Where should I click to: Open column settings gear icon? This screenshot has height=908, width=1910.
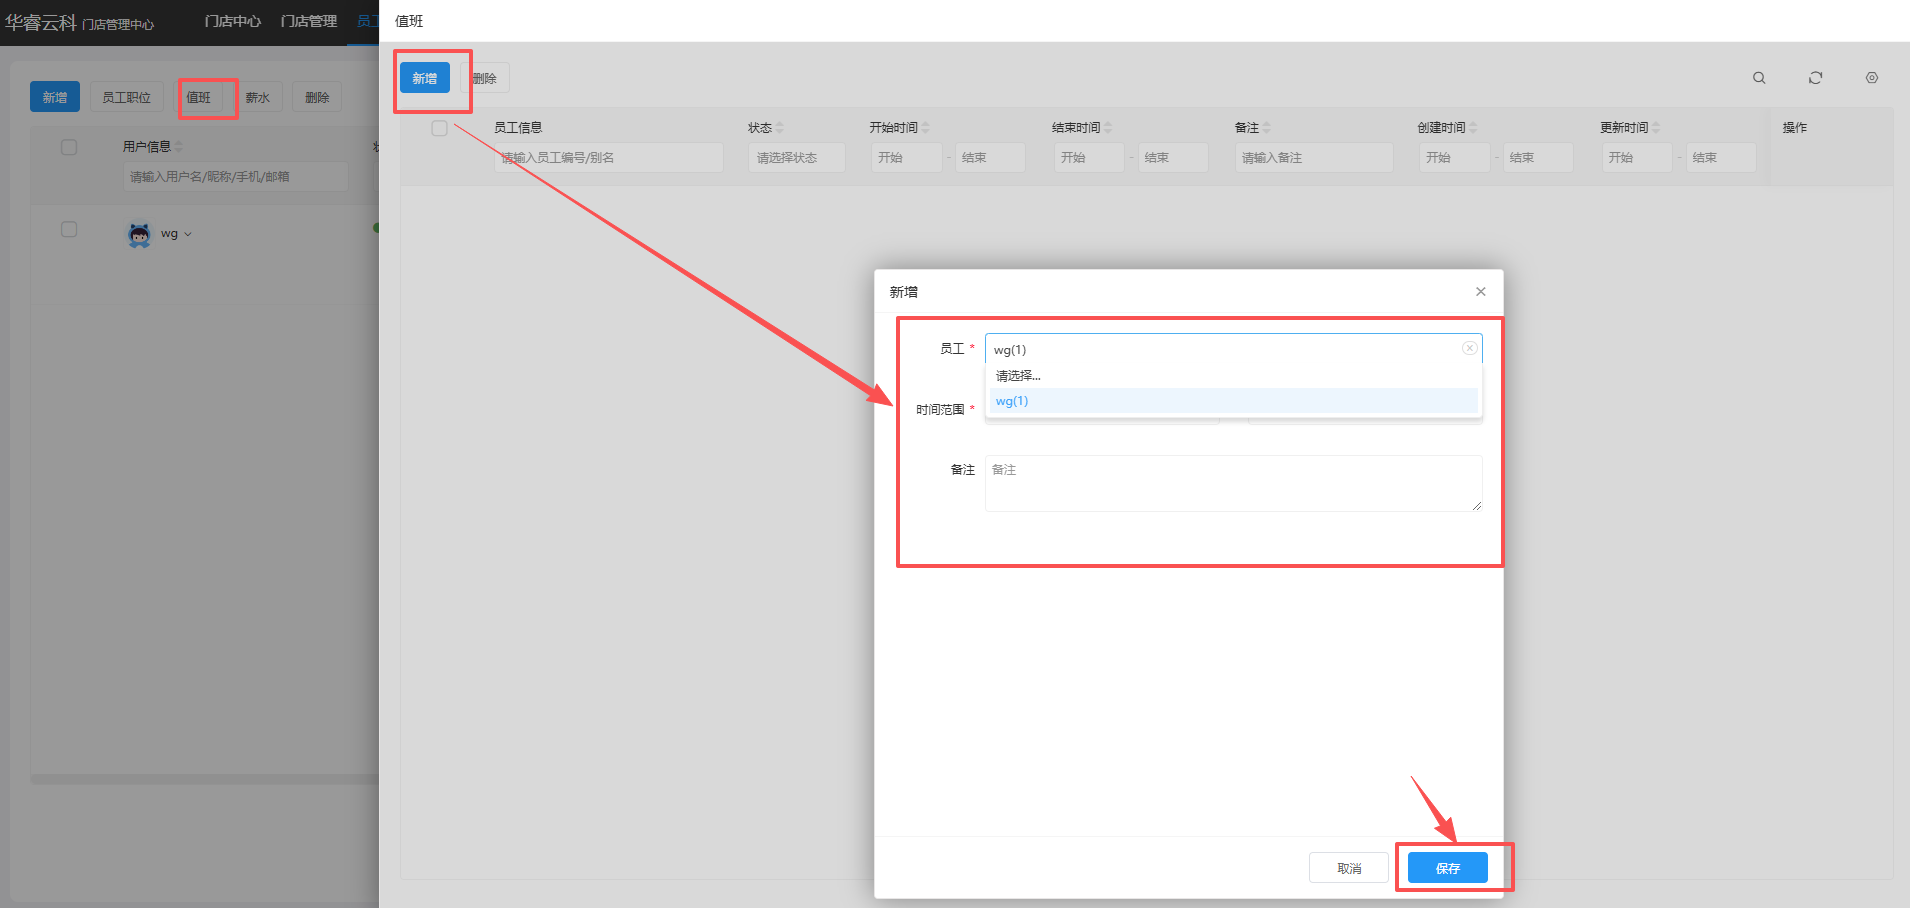(1871, 78)
